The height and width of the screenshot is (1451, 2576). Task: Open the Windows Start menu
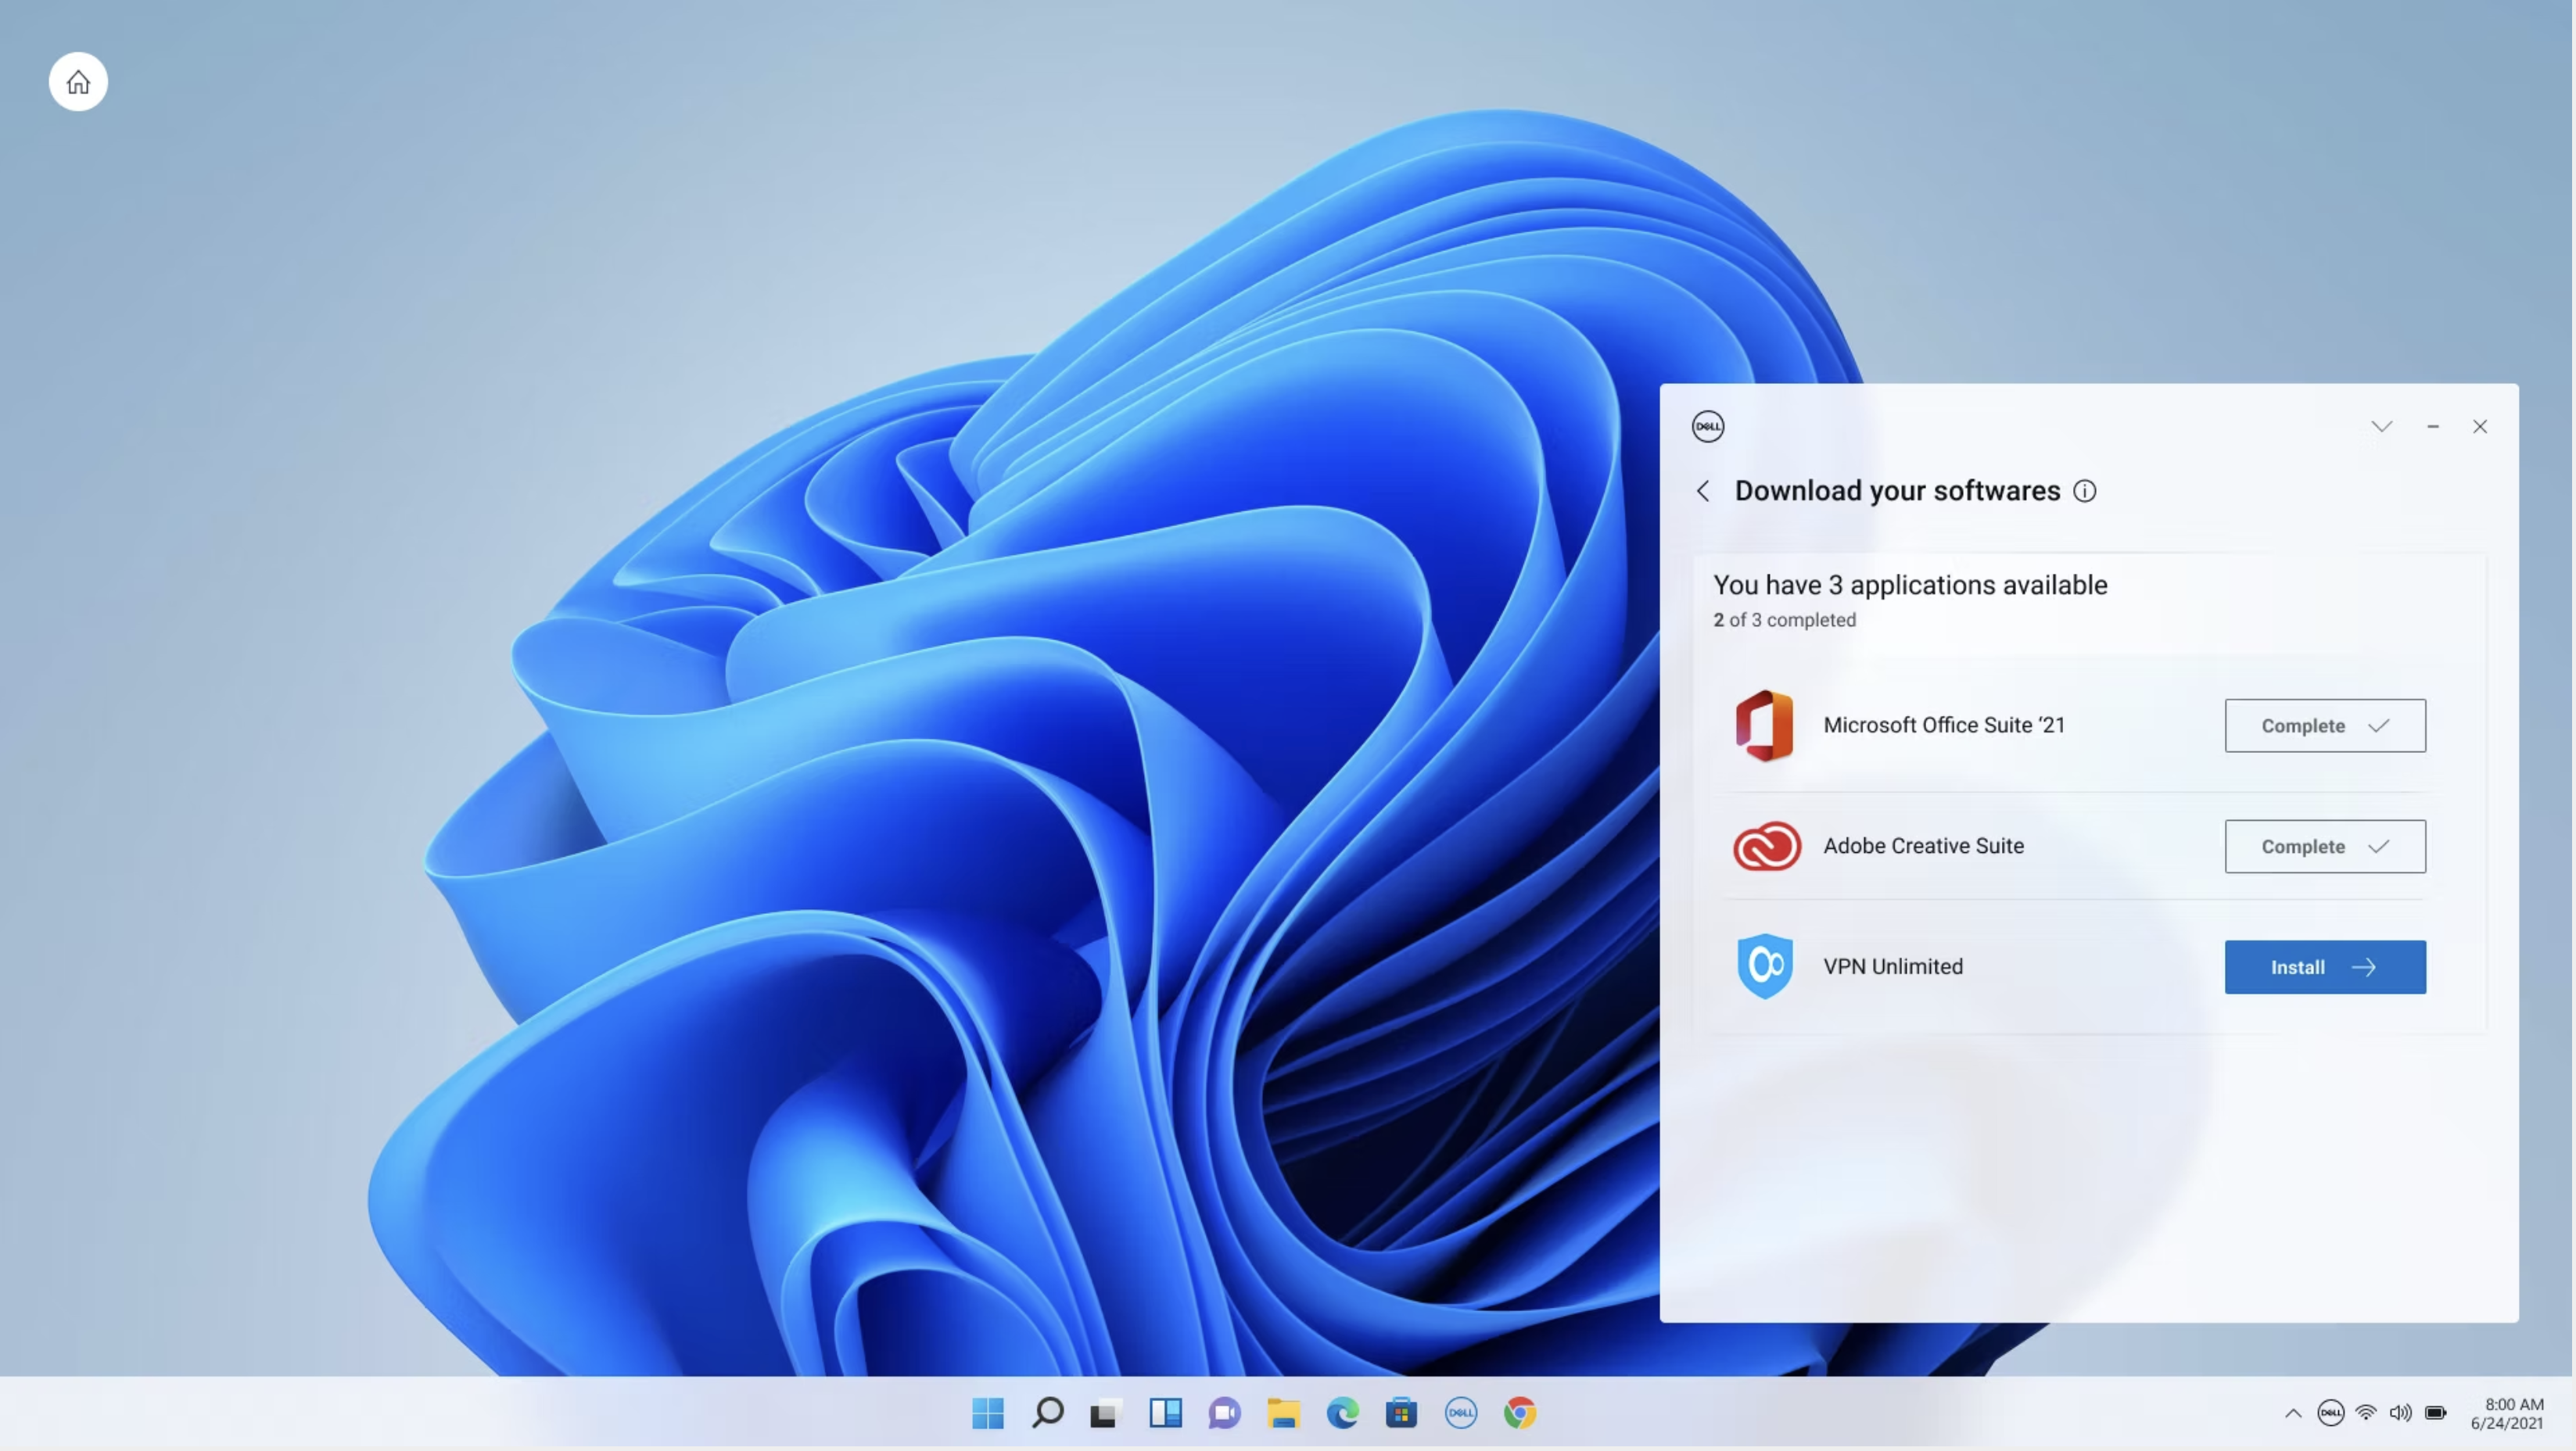point(988,1413)
